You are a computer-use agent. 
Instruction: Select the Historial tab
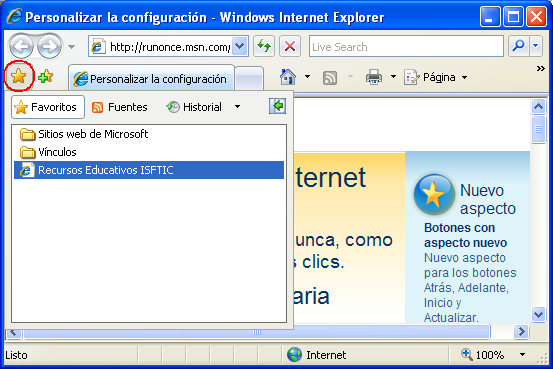(194, 107)
